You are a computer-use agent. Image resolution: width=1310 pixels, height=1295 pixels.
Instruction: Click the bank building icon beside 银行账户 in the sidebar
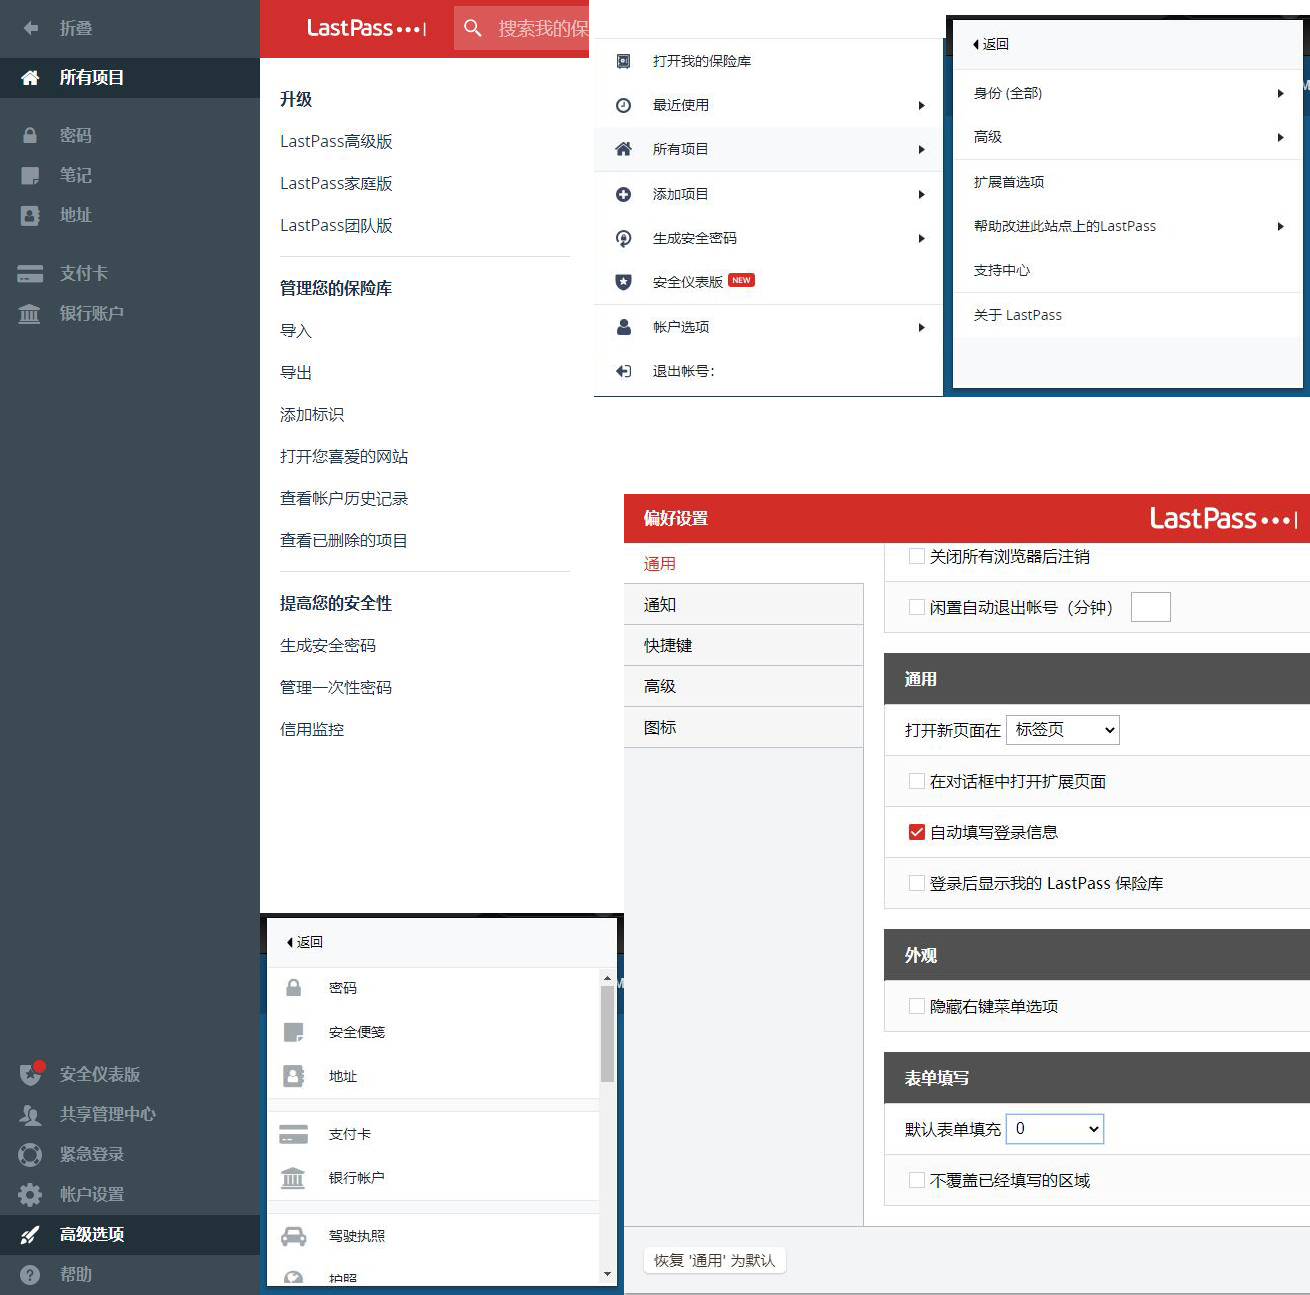point(30,313)
